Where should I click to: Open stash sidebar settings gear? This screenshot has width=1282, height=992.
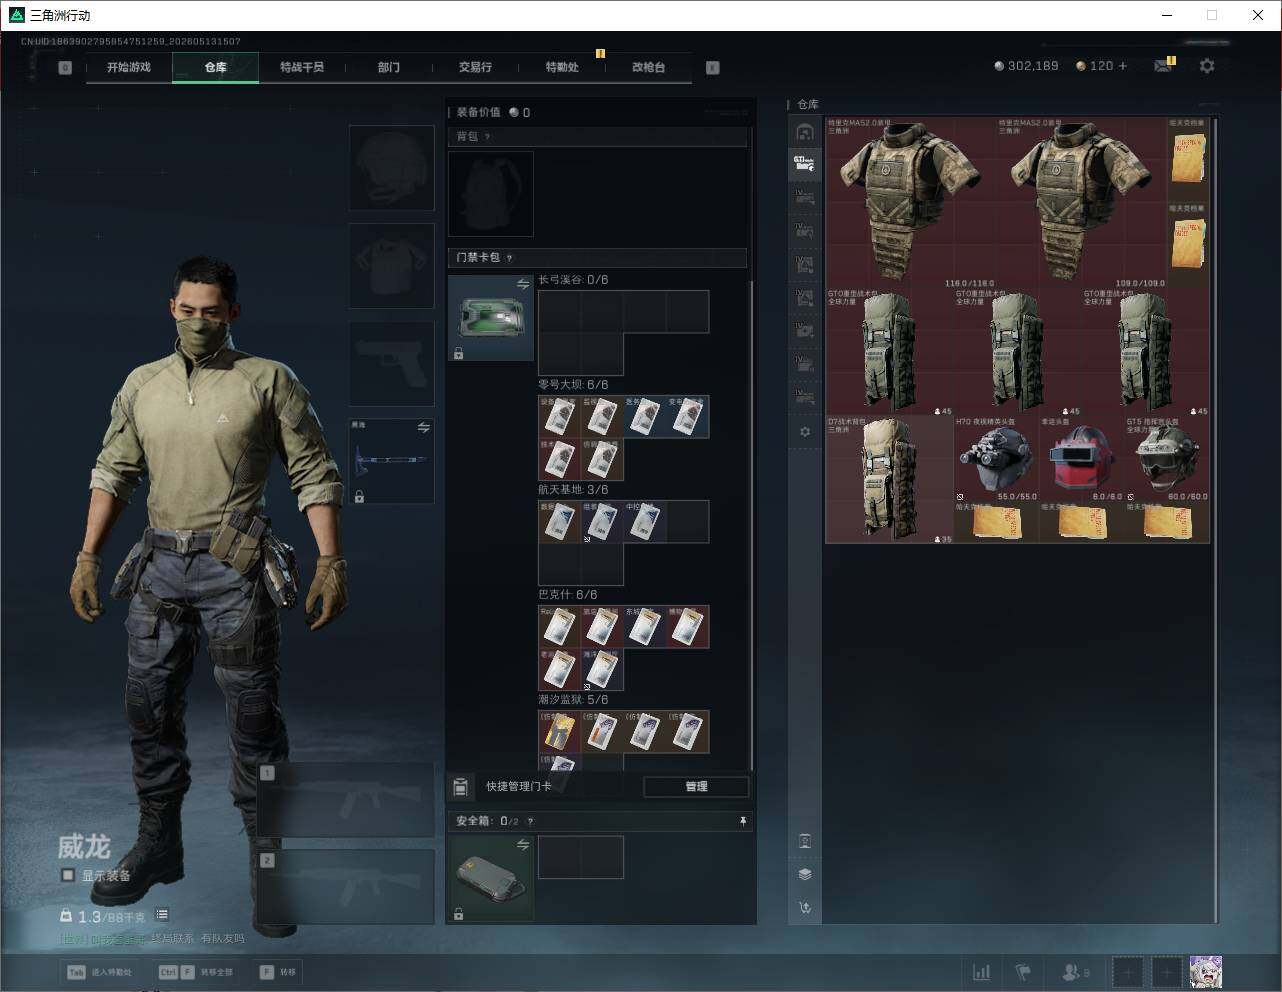point(805,432)
